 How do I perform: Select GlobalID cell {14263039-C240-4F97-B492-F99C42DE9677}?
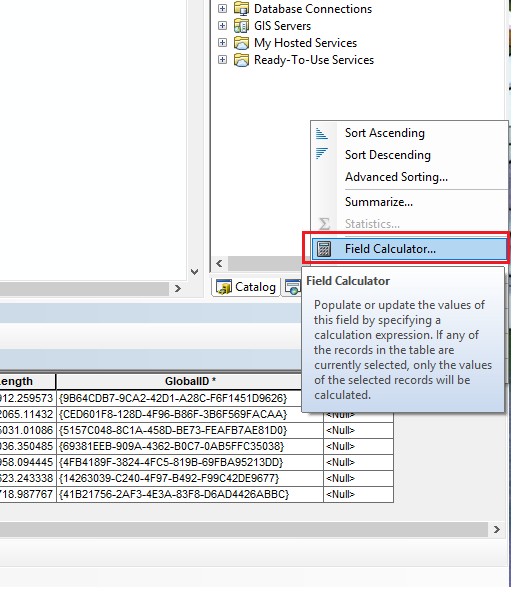(x=190, y=478)
